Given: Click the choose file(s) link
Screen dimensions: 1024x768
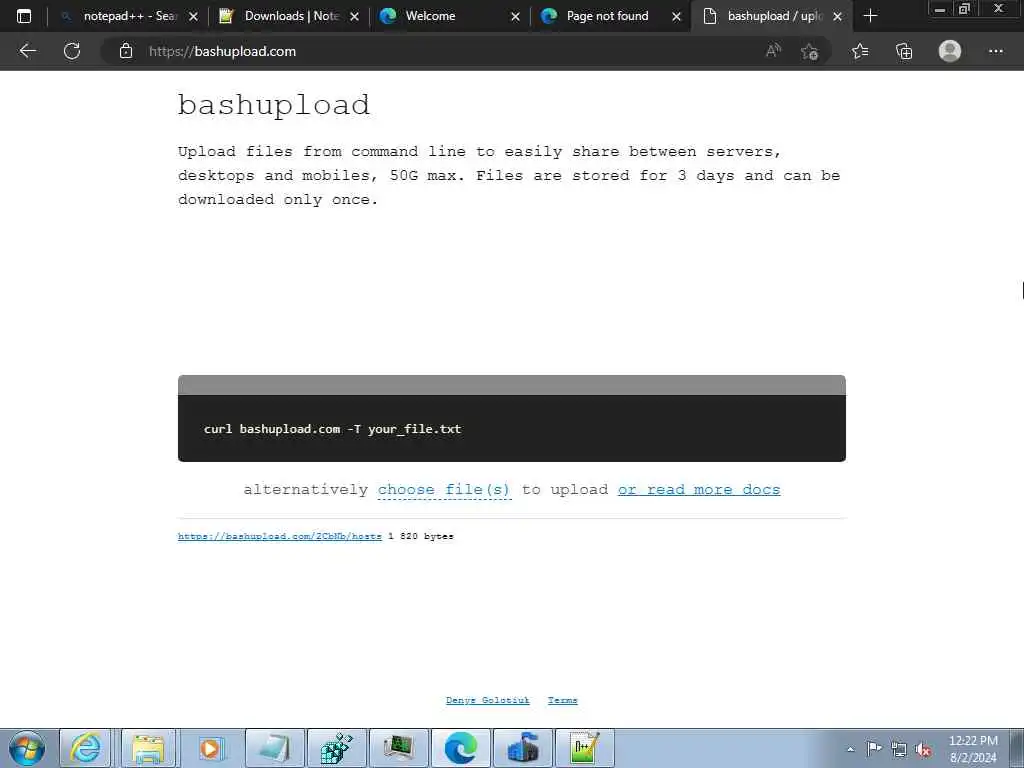Looking at the screenshot, I should tap(444, 490).
